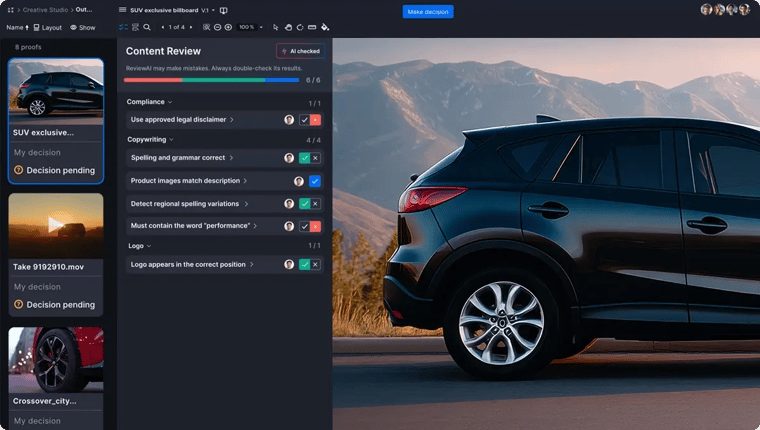Play the Take 9192910.mov video thumbnail
760x430 pixels.
click(56, 225)
